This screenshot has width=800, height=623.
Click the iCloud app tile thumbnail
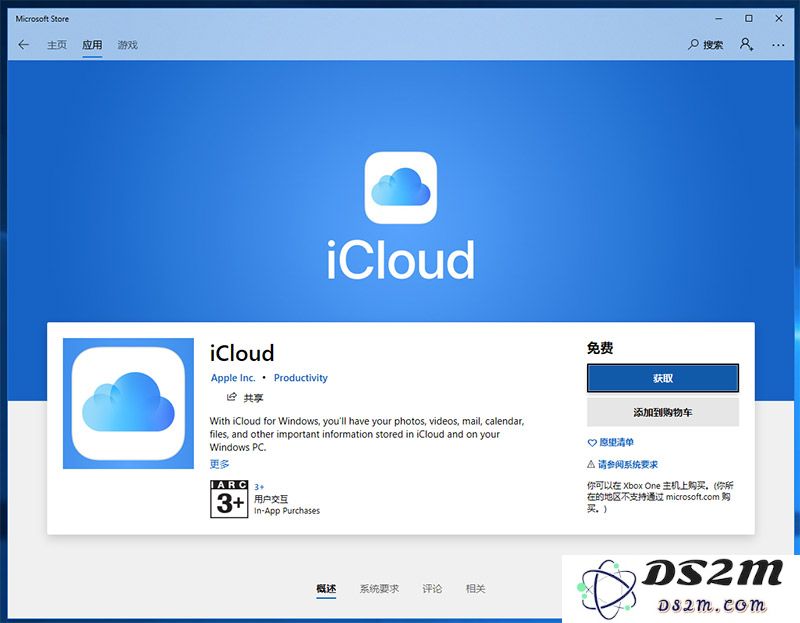tap(128, 403)
